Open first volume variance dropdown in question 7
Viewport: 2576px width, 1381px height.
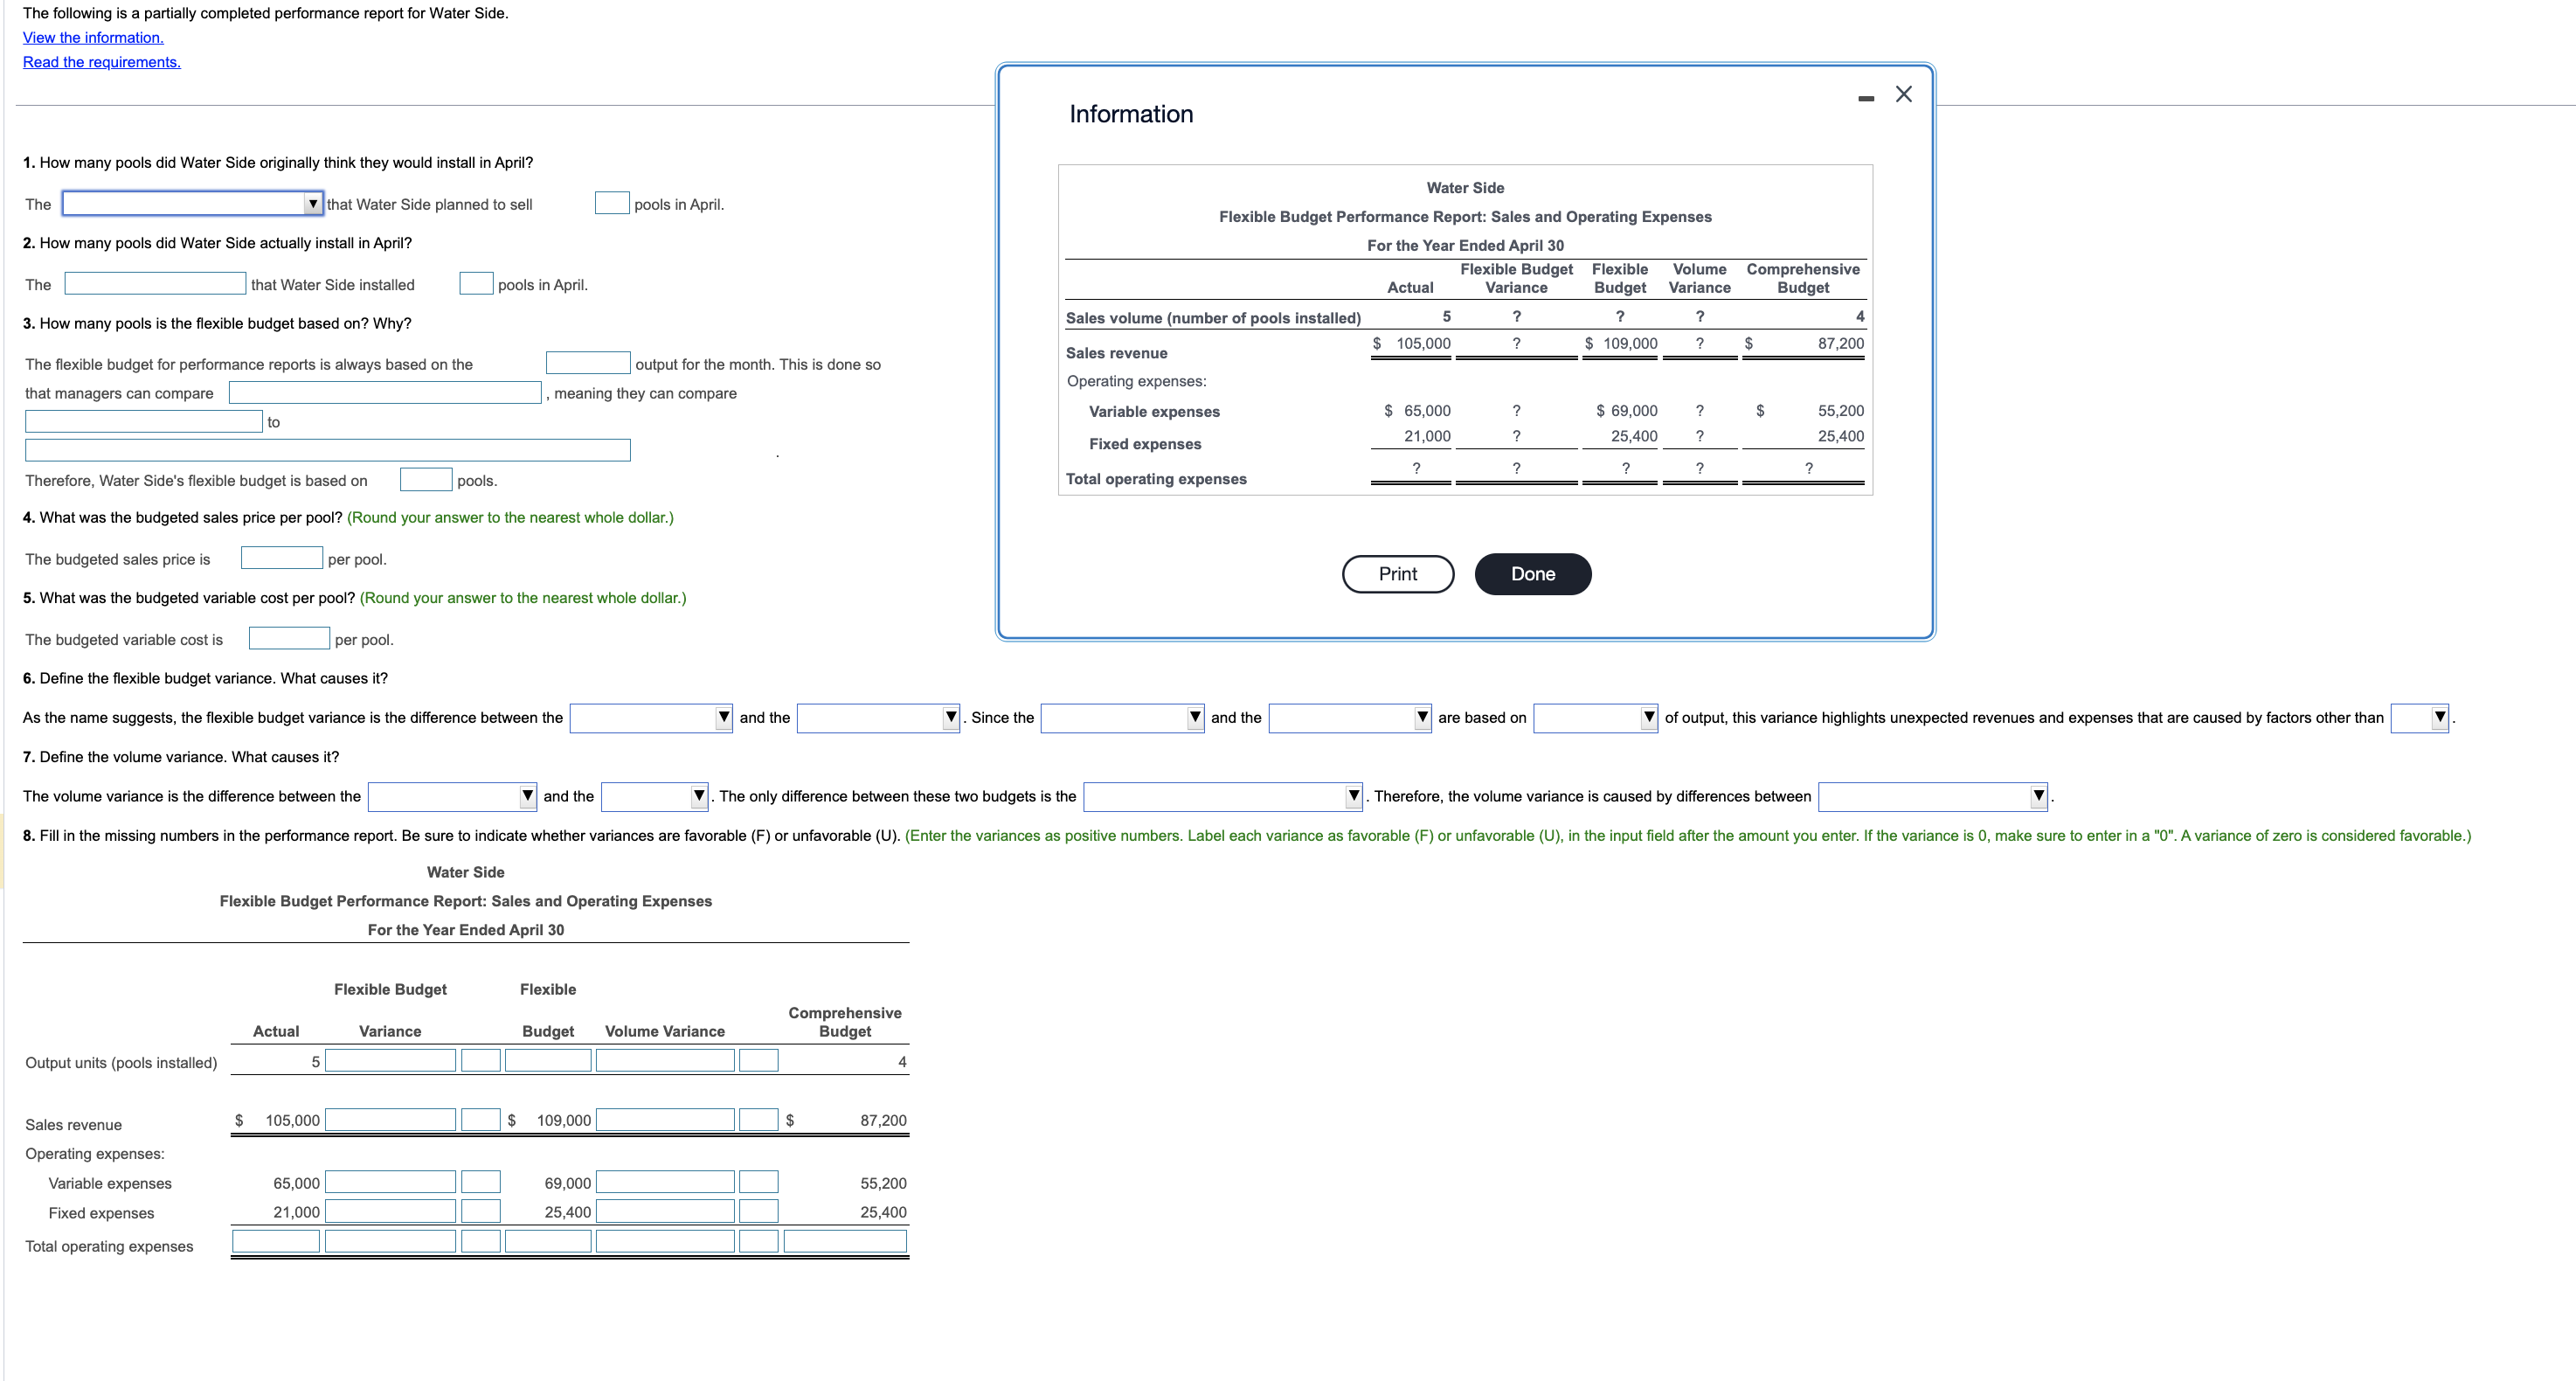pyautogui.click(x=452, y=796)
